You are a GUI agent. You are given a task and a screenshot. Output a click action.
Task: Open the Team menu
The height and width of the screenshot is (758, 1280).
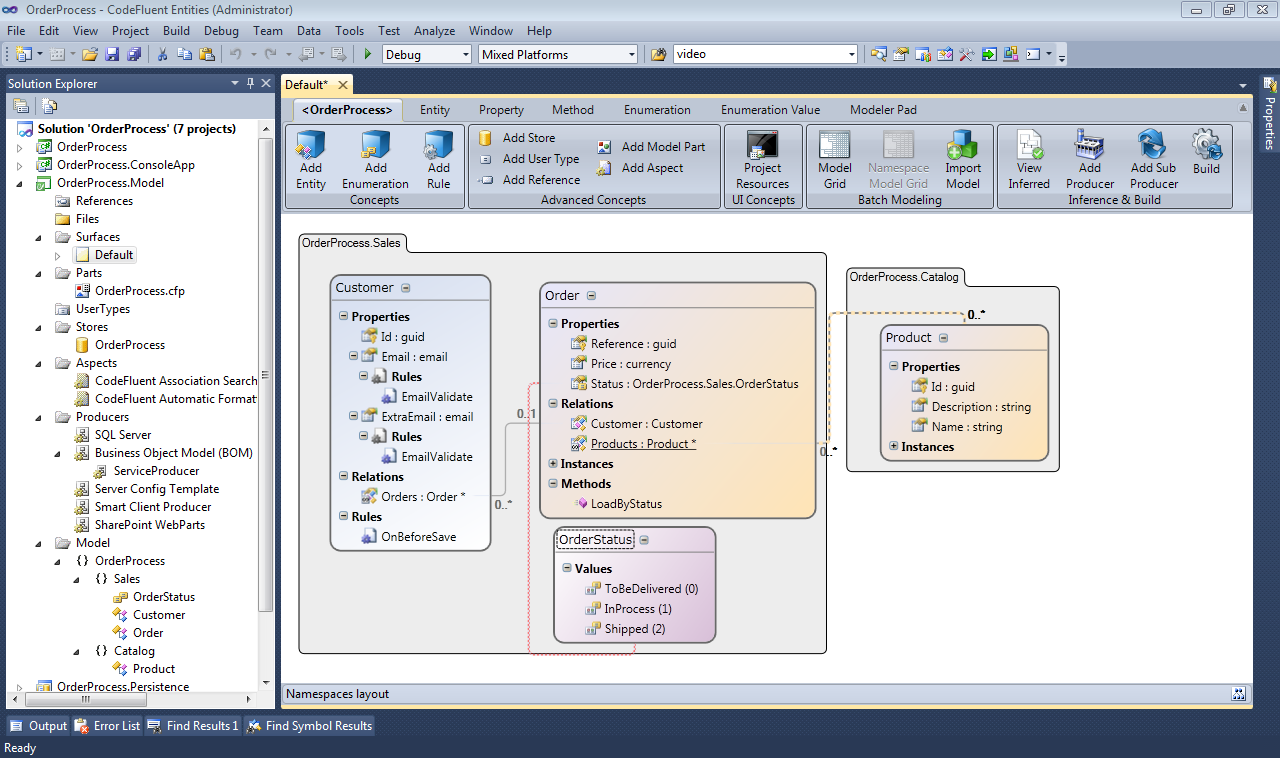coord(267,31)
